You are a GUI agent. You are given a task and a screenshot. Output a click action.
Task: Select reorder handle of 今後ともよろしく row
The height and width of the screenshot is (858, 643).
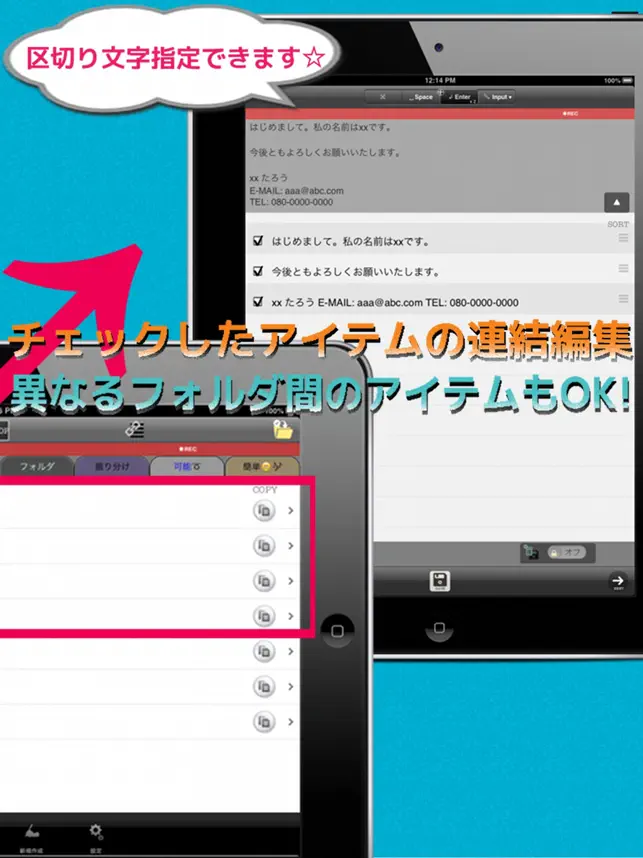(623, 268)
